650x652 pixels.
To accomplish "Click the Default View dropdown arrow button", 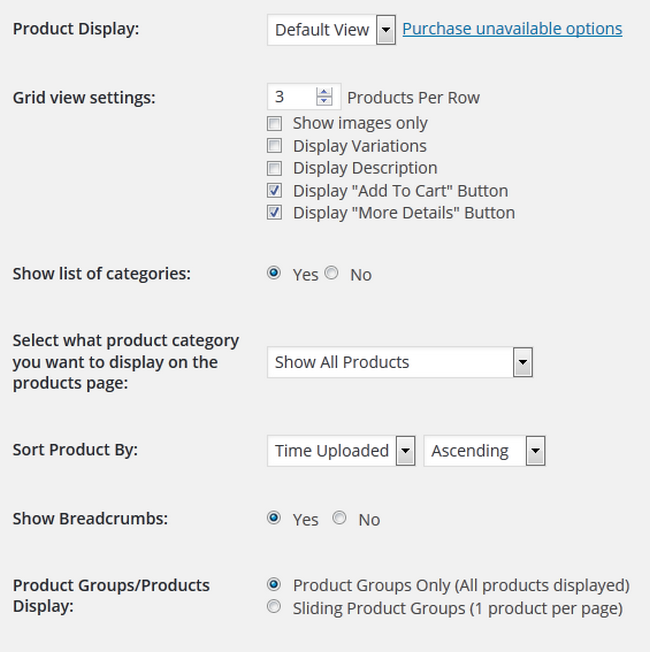I will pyautogui.click(x=386, y=30).
